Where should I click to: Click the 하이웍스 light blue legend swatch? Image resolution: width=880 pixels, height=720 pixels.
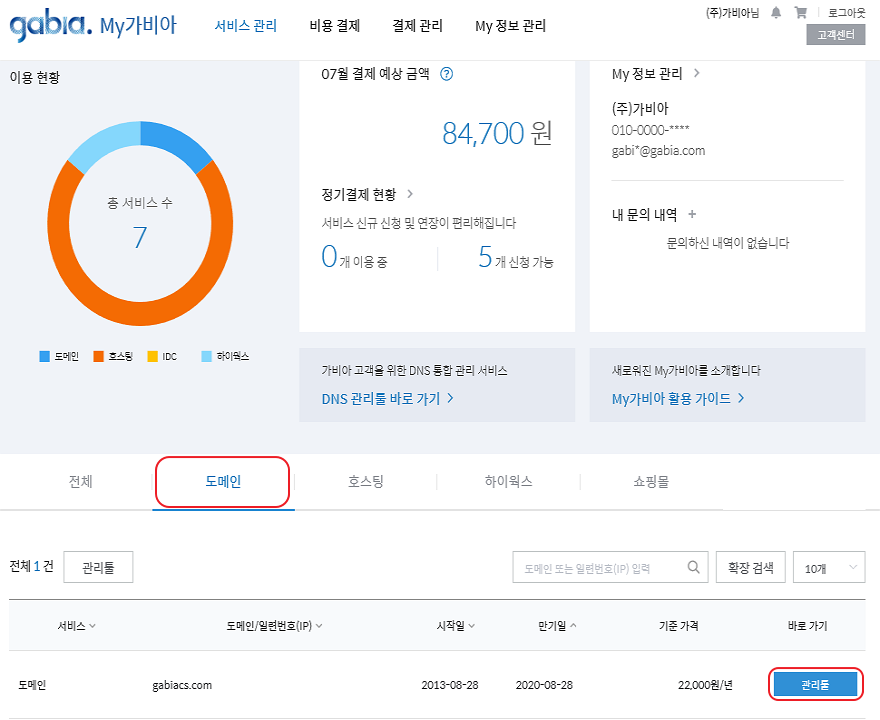click(206, 356)
